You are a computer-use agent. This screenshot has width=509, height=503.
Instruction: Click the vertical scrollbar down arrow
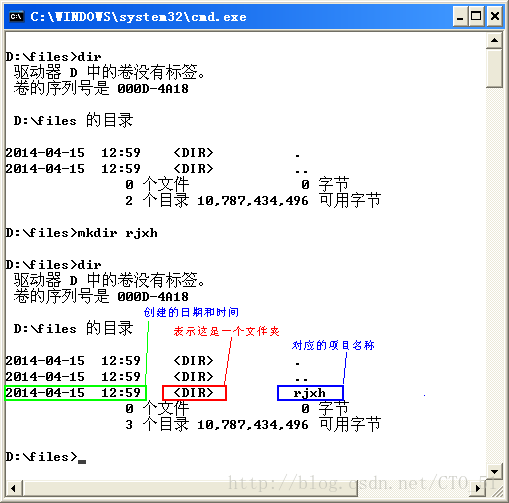494,471
